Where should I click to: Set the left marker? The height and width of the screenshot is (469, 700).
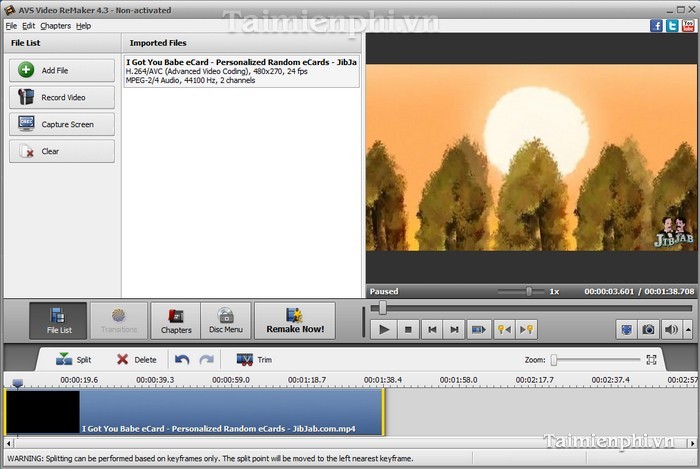click(x=504, y=329)
